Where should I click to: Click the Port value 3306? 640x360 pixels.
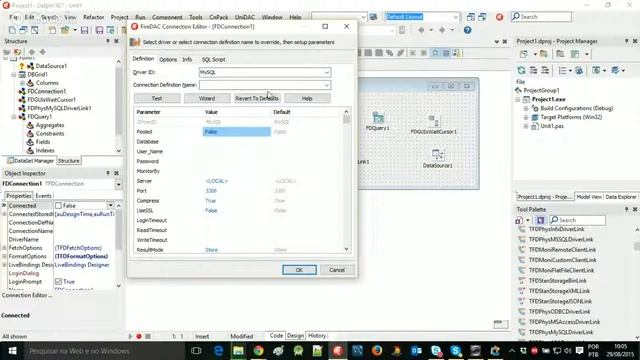(x=211, y=191)
